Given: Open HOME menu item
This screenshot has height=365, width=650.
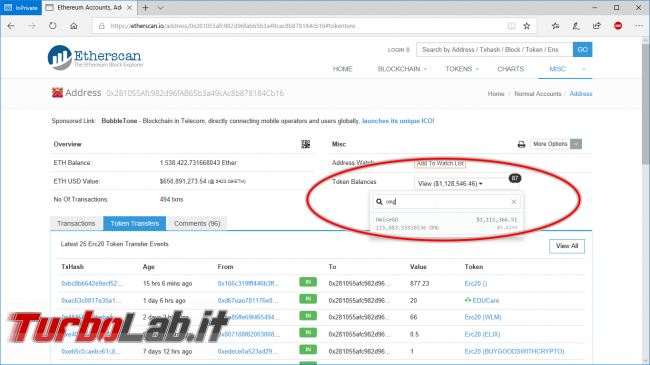Looking at the screenshot, I should point(342,69).
